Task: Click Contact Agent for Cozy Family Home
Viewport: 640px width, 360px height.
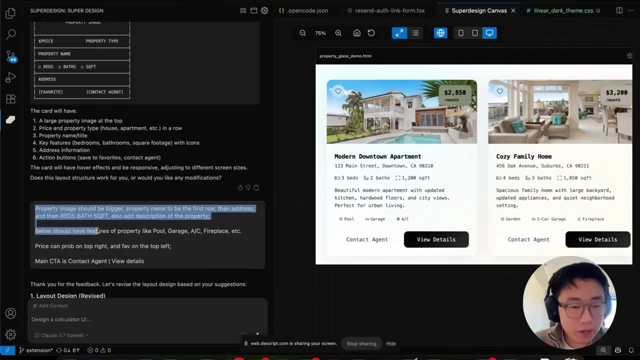Action: pyautogui.click(x=529, y=240)
